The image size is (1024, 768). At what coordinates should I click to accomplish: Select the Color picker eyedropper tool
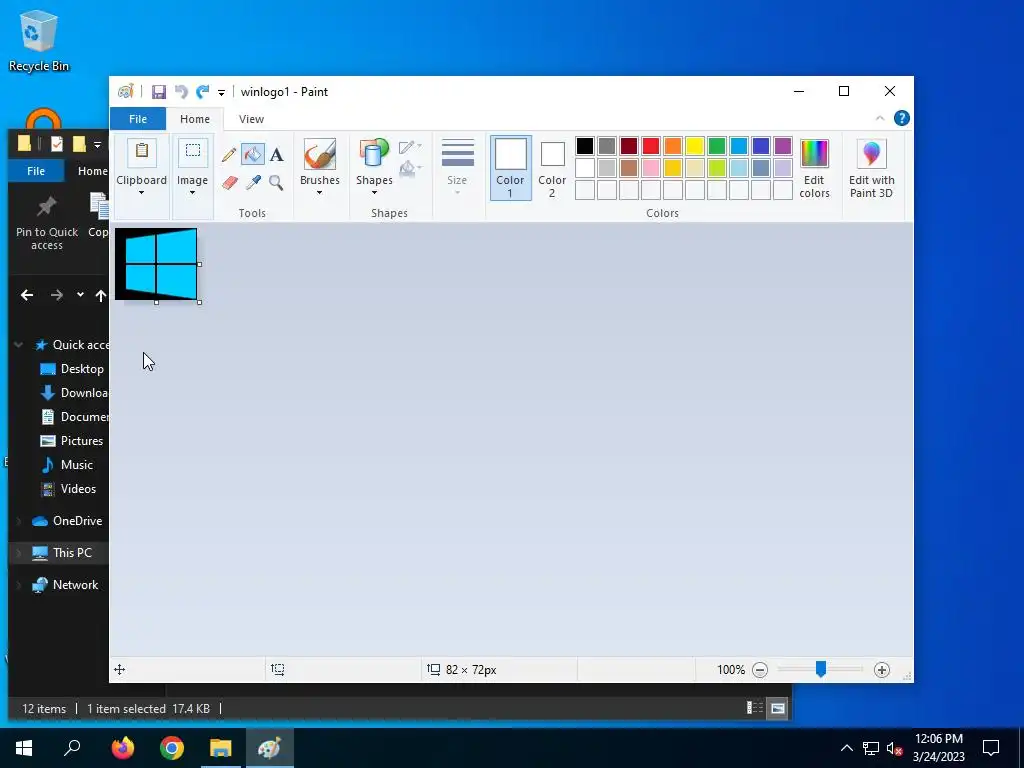[x=253, y=182]
